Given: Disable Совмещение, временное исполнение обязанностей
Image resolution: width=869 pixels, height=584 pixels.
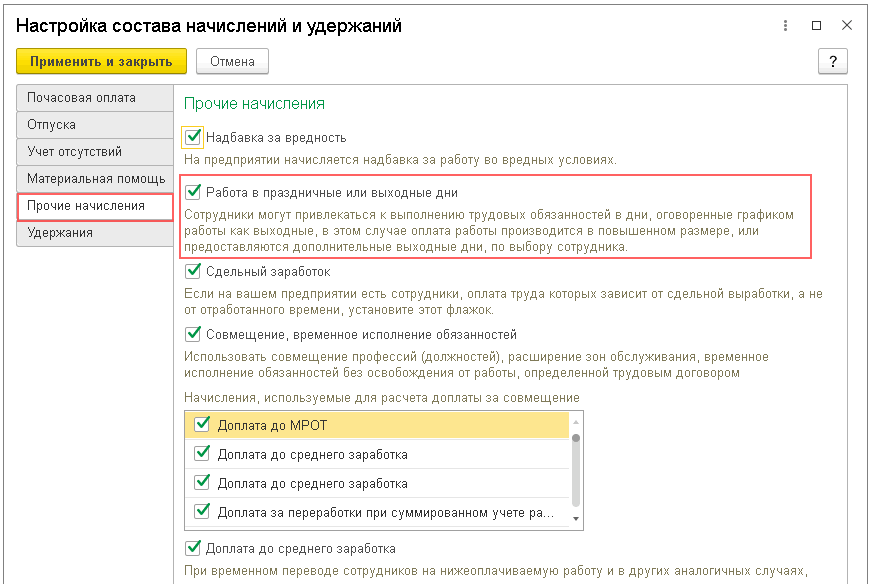Looking at the screenshot, I should click(193, 334).
